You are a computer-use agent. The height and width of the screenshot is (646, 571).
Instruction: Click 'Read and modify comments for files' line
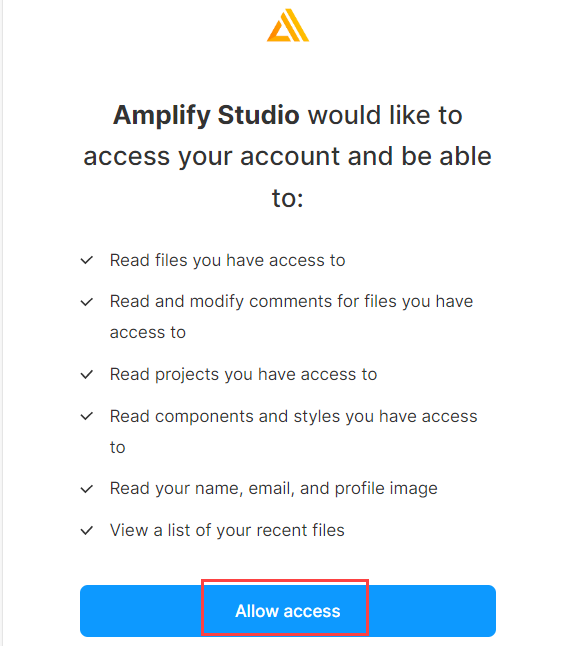pyautogui.click(x=291, y=302)
